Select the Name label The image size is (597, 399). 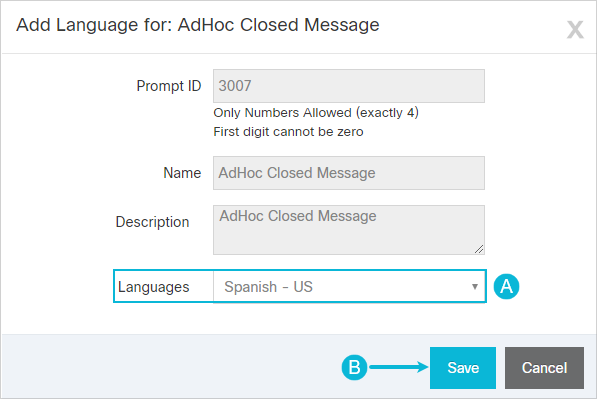[182, 173]
